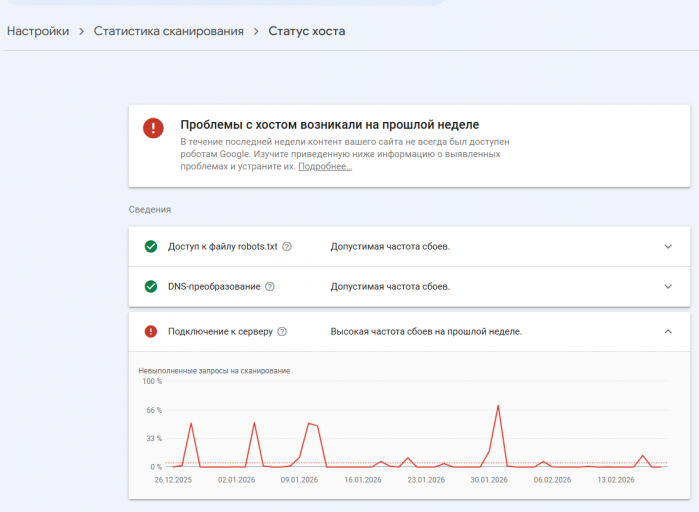This screenshot has width=699, height=512.
Task: Collapse the Подключение к серверу section
Action: pos(668,332)
